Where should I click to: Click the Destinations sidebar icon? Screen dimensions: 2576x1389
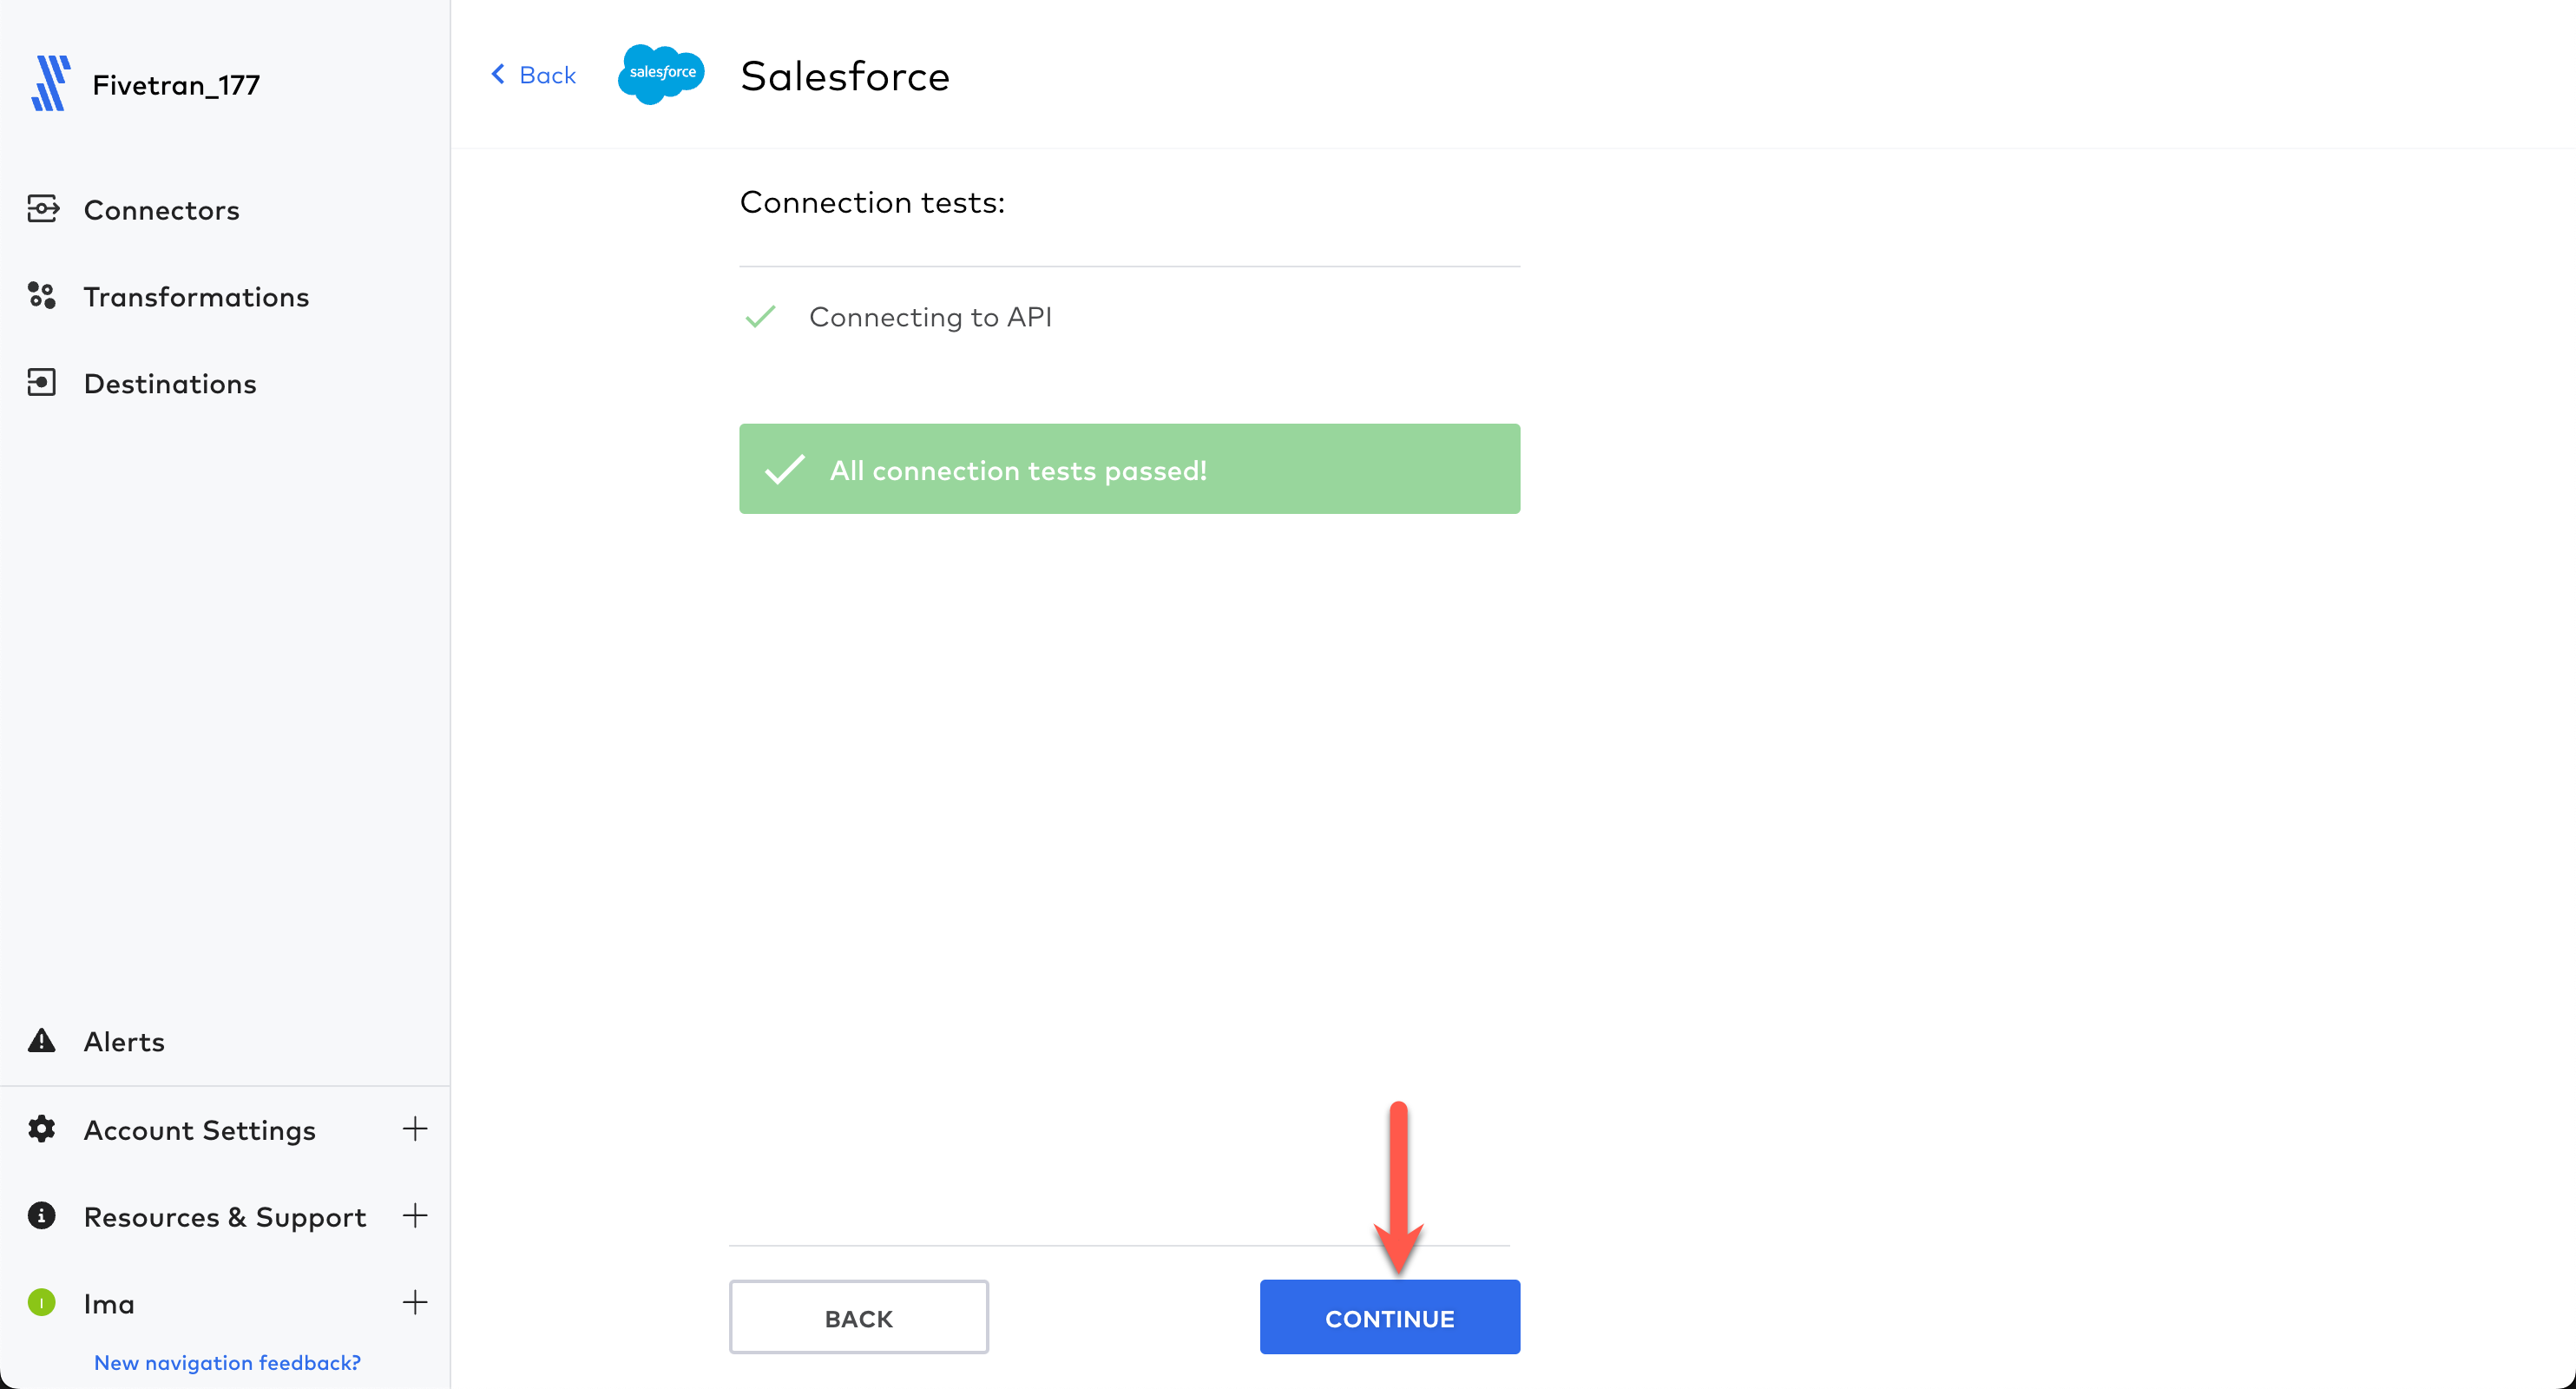tap(42, 383)
